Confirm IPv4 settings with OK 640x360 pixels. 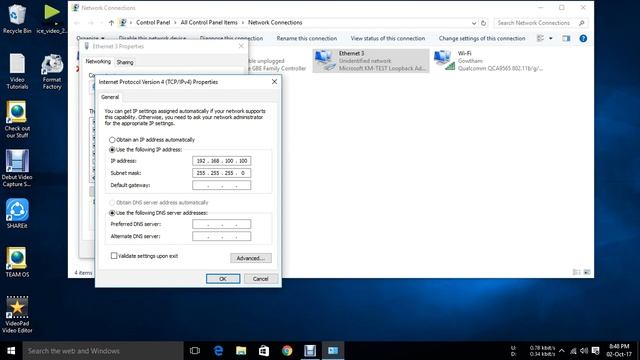(223, 279)
